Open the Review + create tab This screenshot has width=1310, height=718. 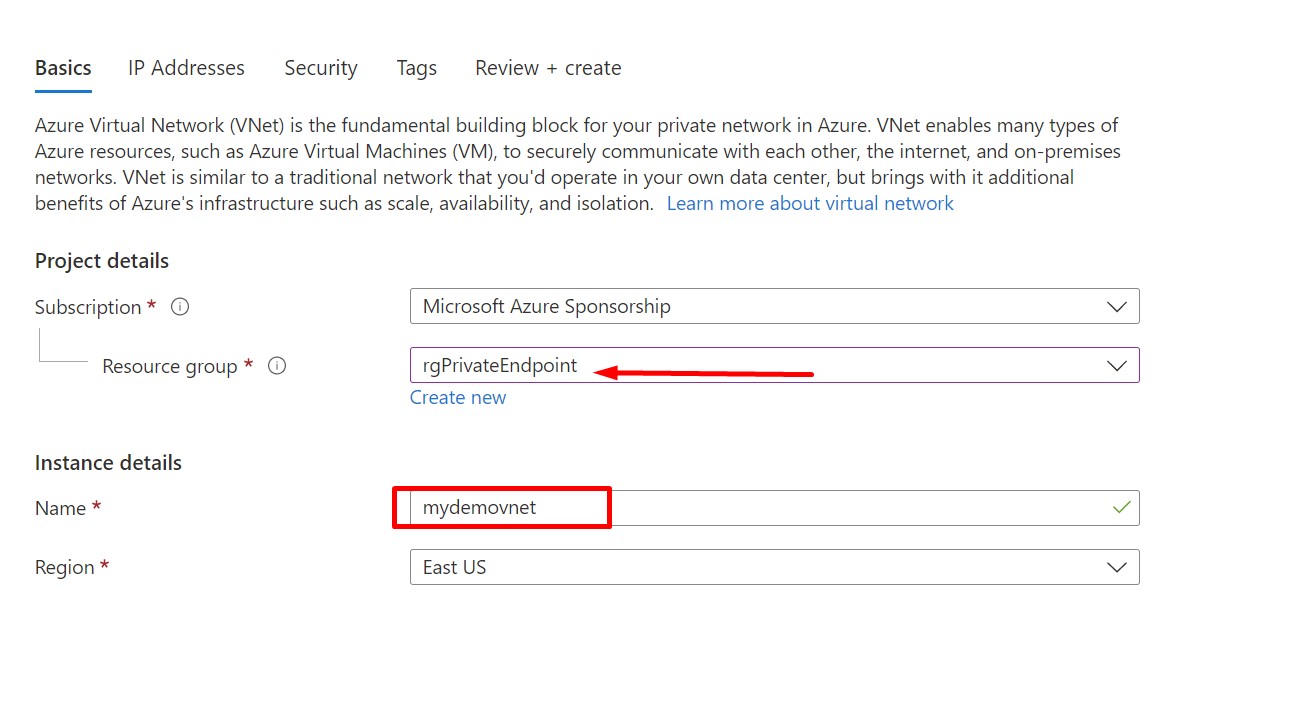[548, 68]
